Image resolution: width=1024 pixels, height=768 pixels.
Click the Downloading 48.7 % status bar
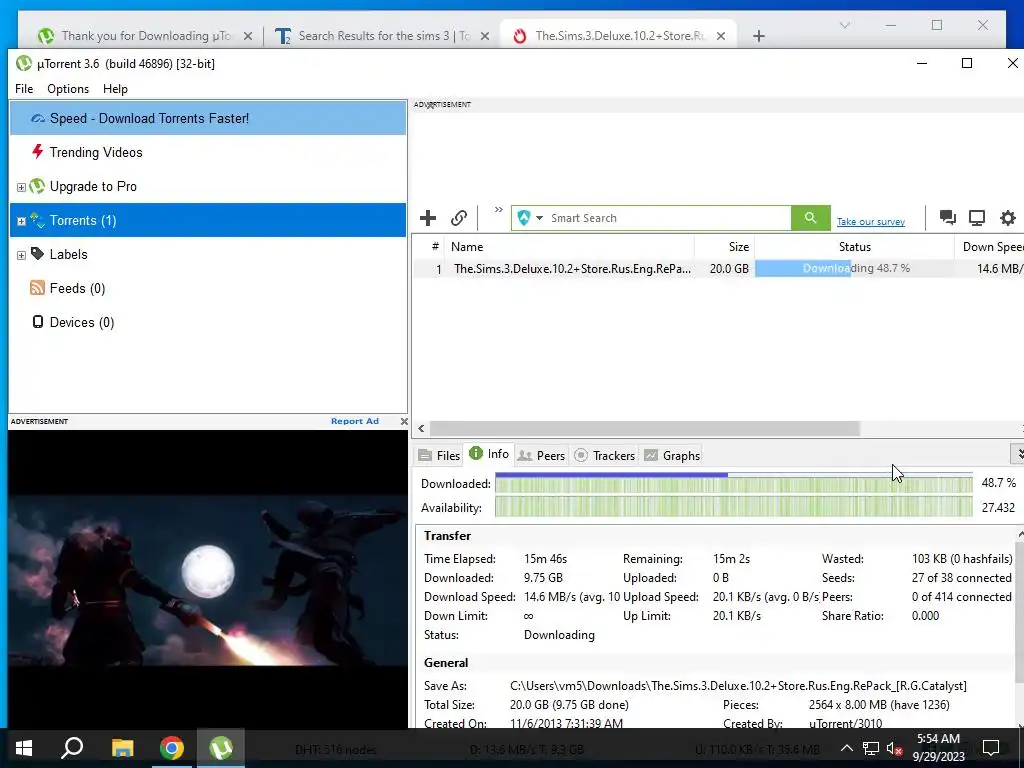[x=855, y=268]
